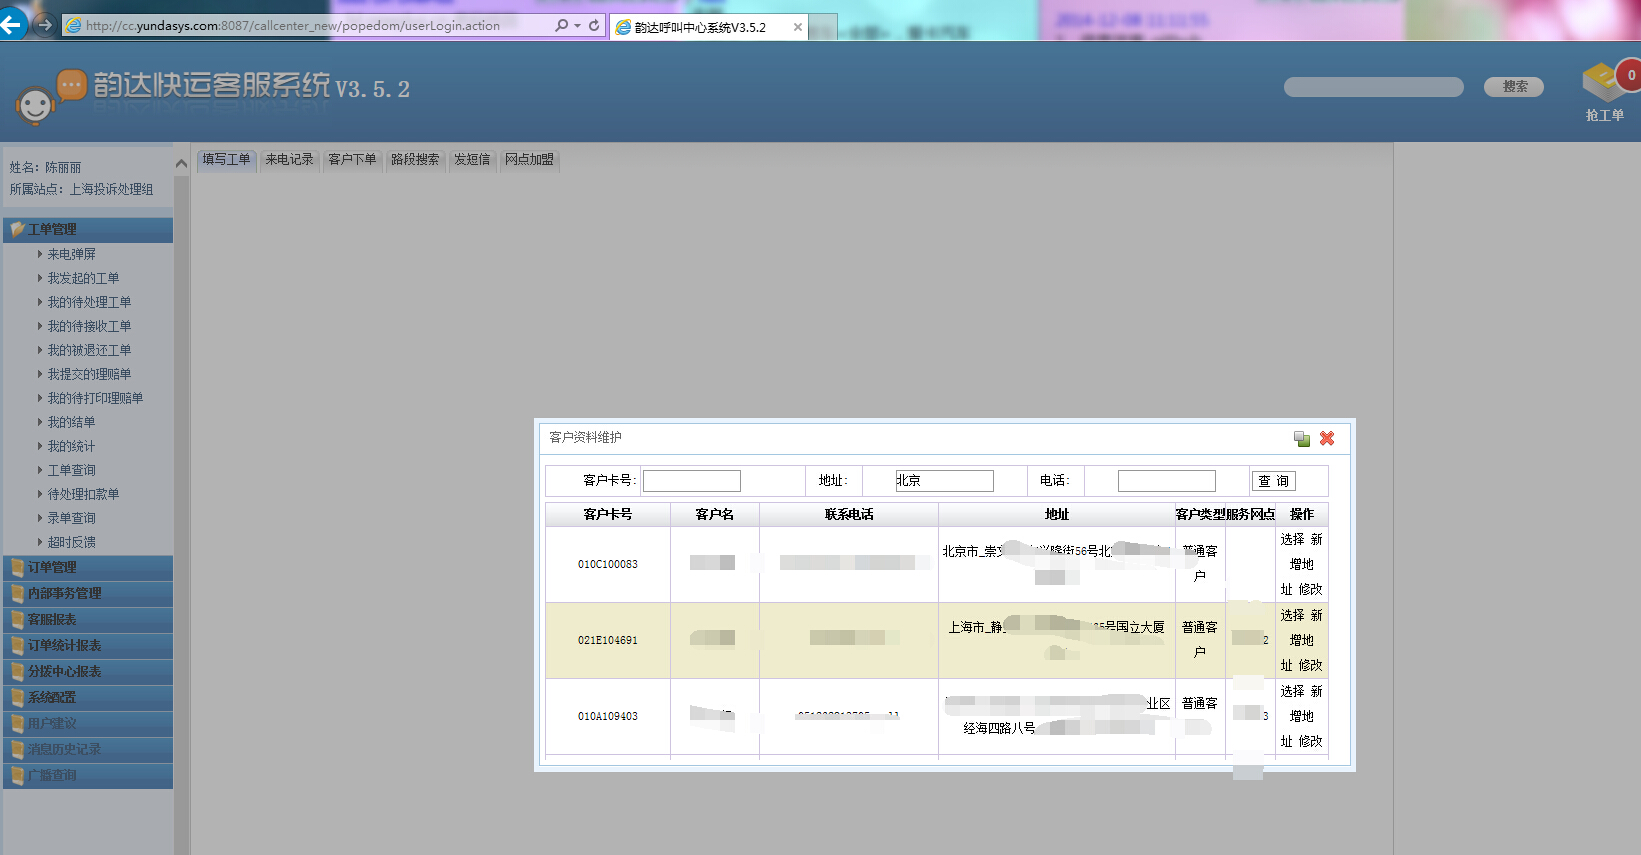The width and height of the screenshot is (1641, 855).
Task: Expand the 客服报表 section
Action: [88, 620]
